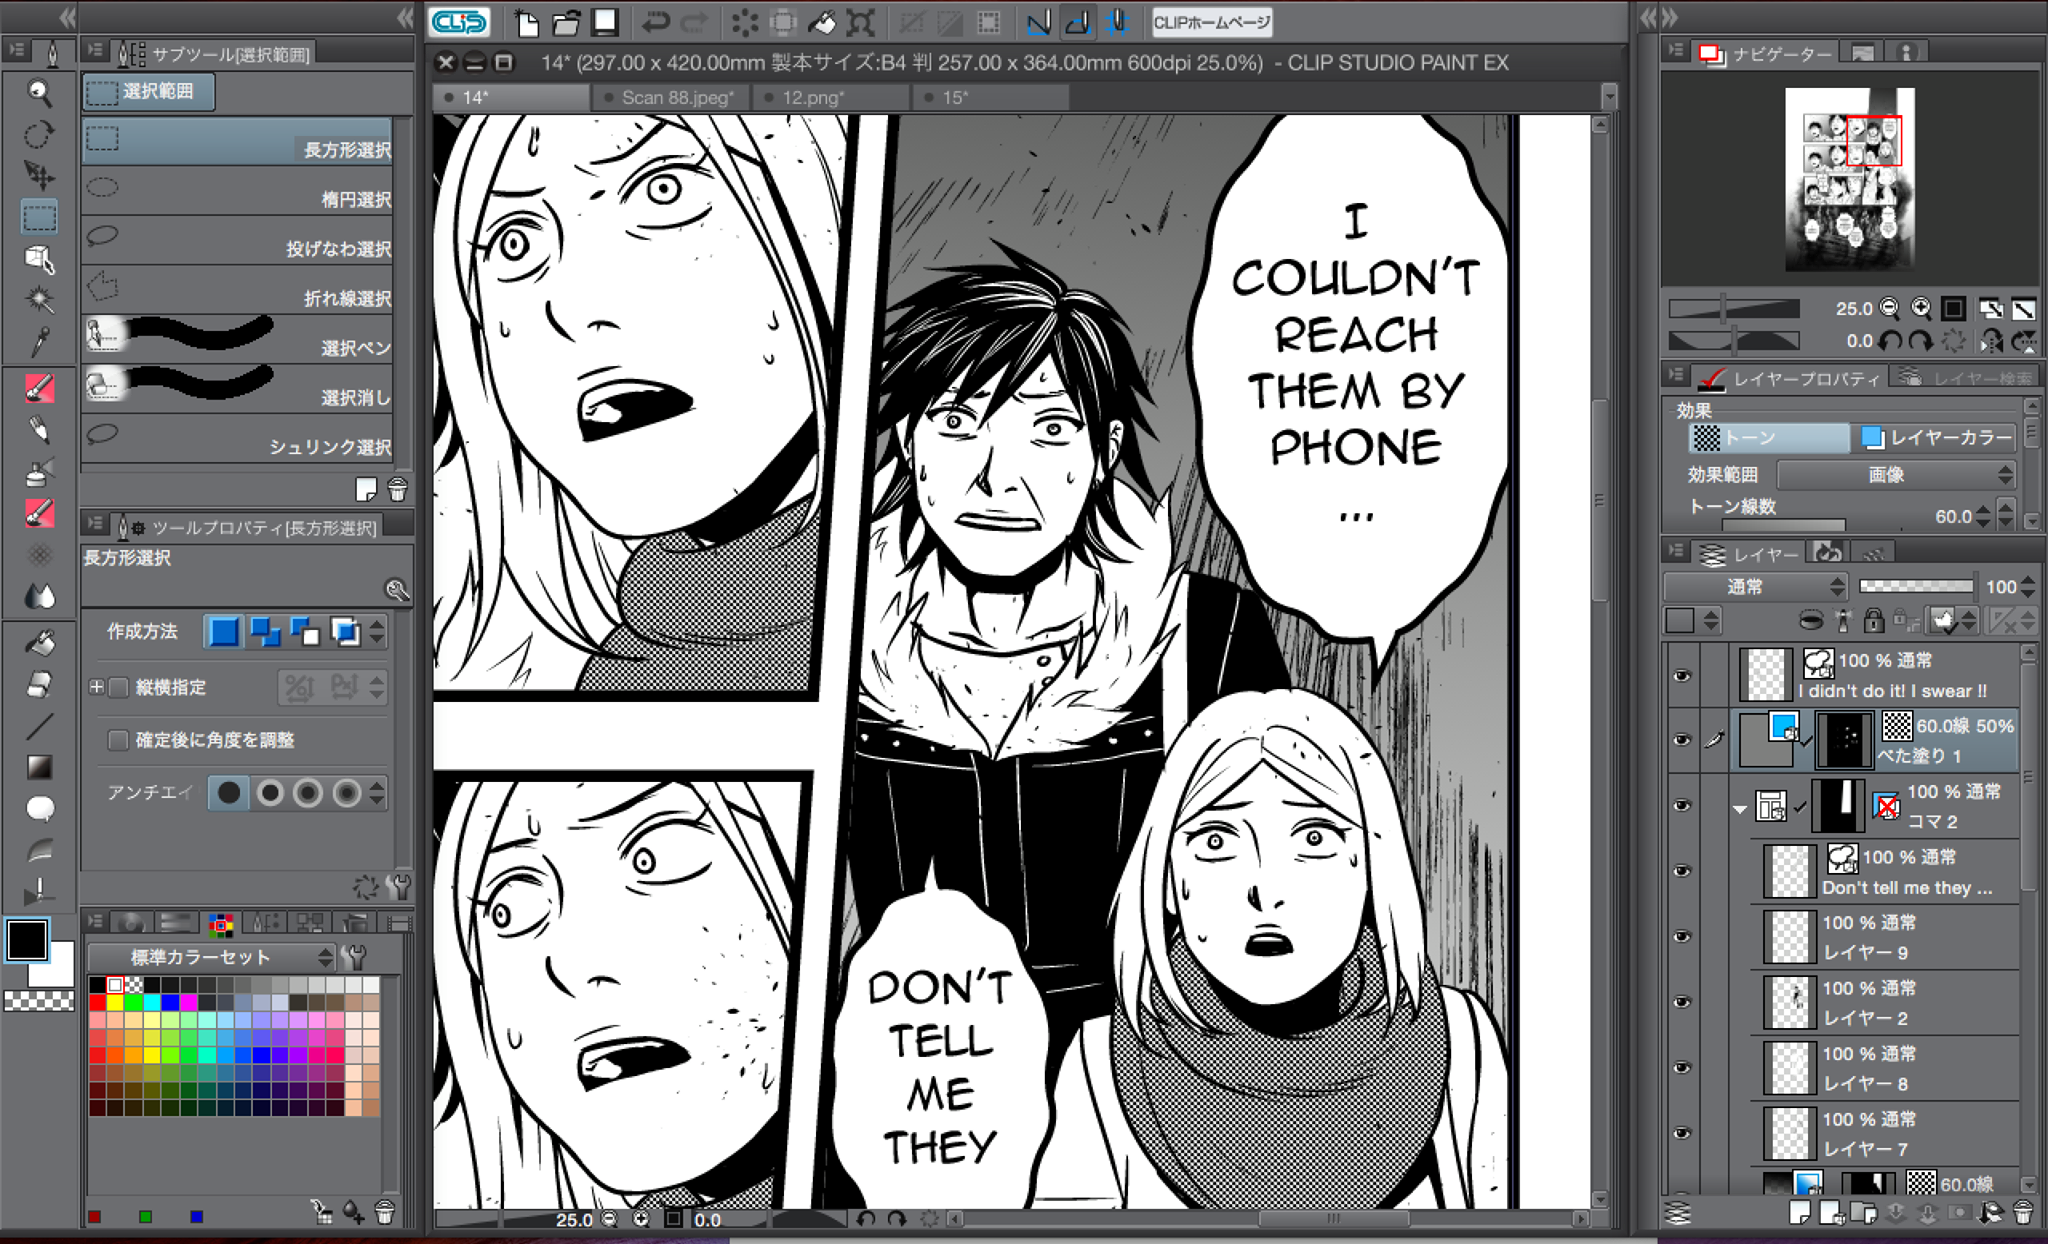Screen dimensions: 2048x1244
Task: Select the Zoom magnifier tool in the tool palette
Action: pos(39,93)
